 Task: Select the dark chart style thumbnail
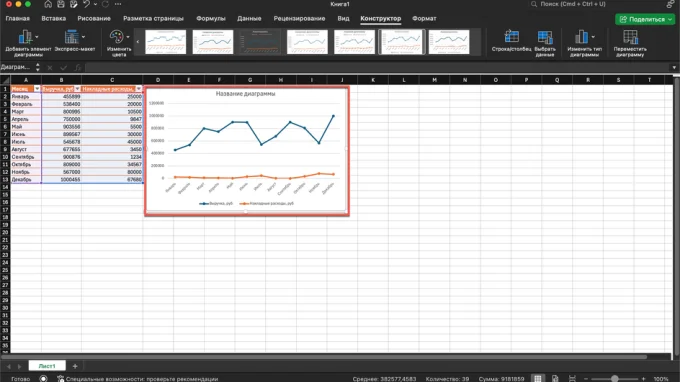(x=260, y=42)
